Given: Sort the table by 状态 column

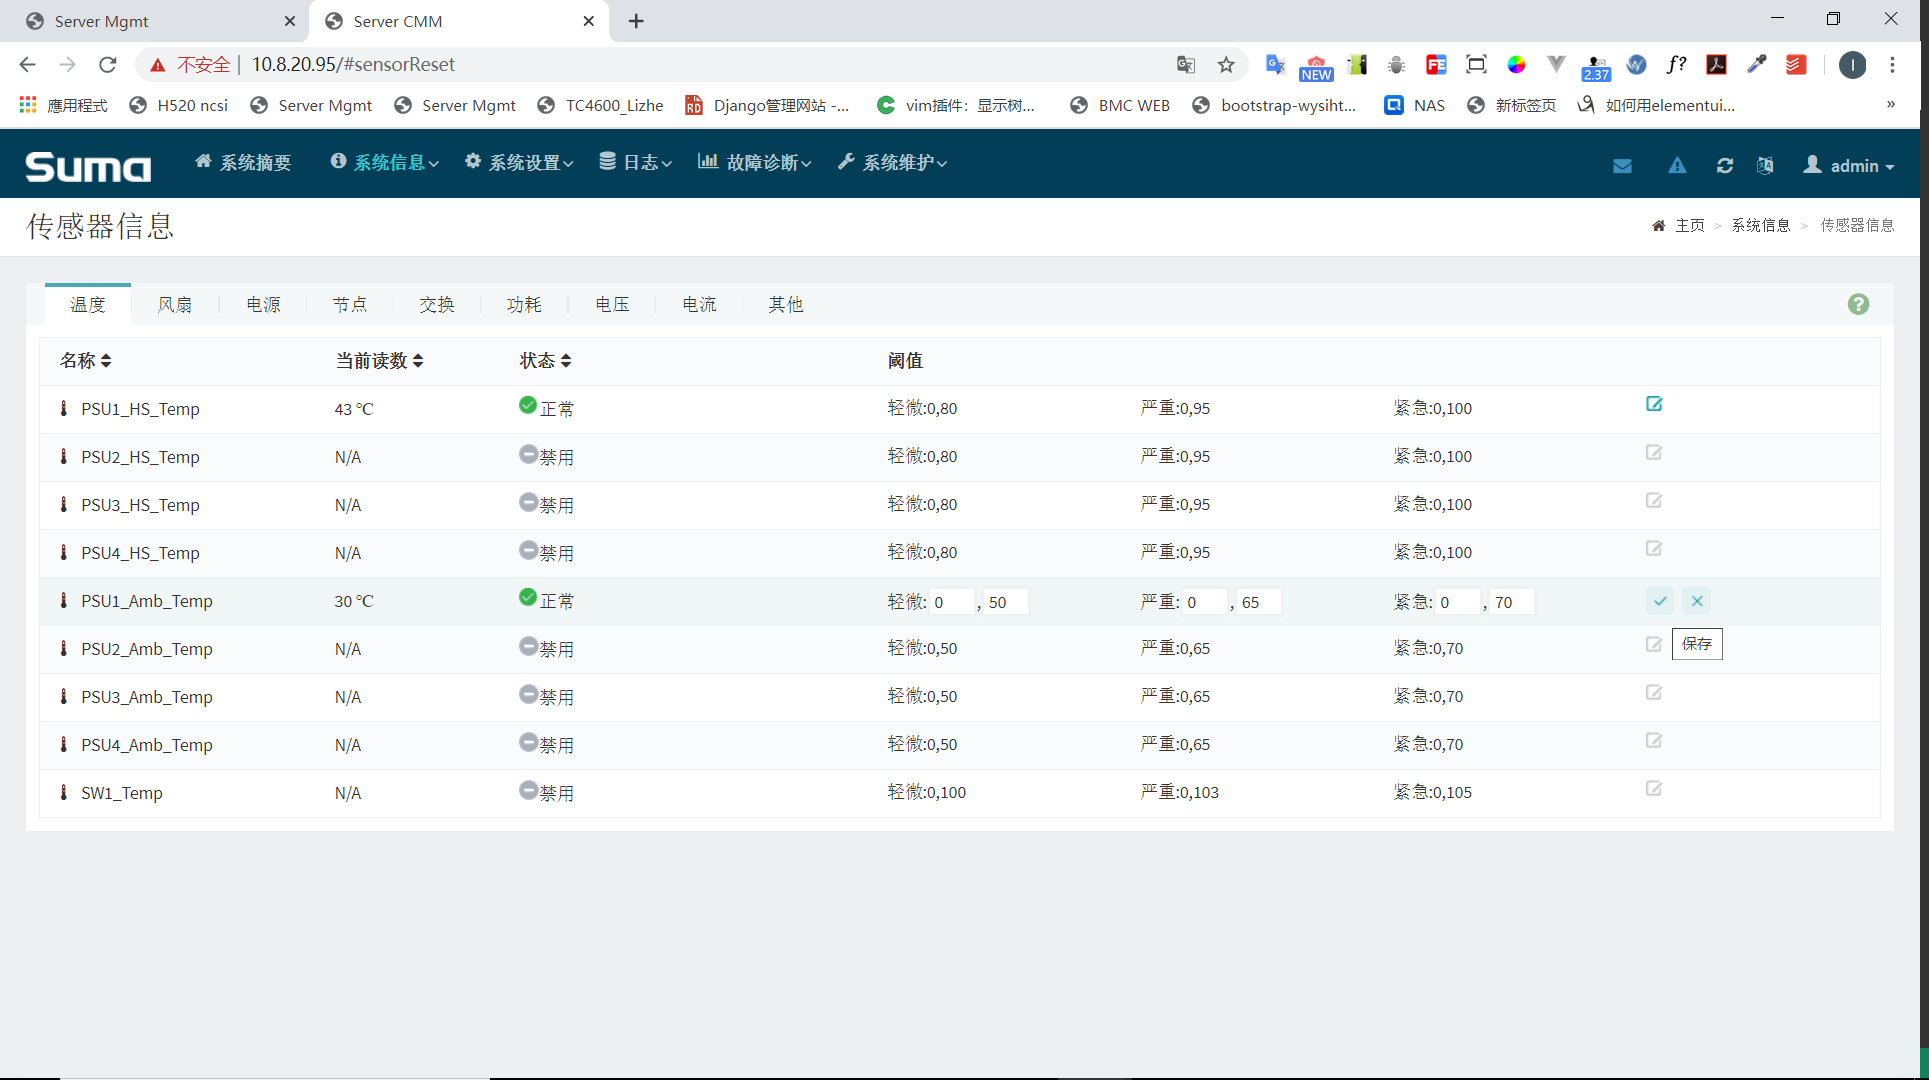Looking at the screenshot, I should click(x=545, y=361).
